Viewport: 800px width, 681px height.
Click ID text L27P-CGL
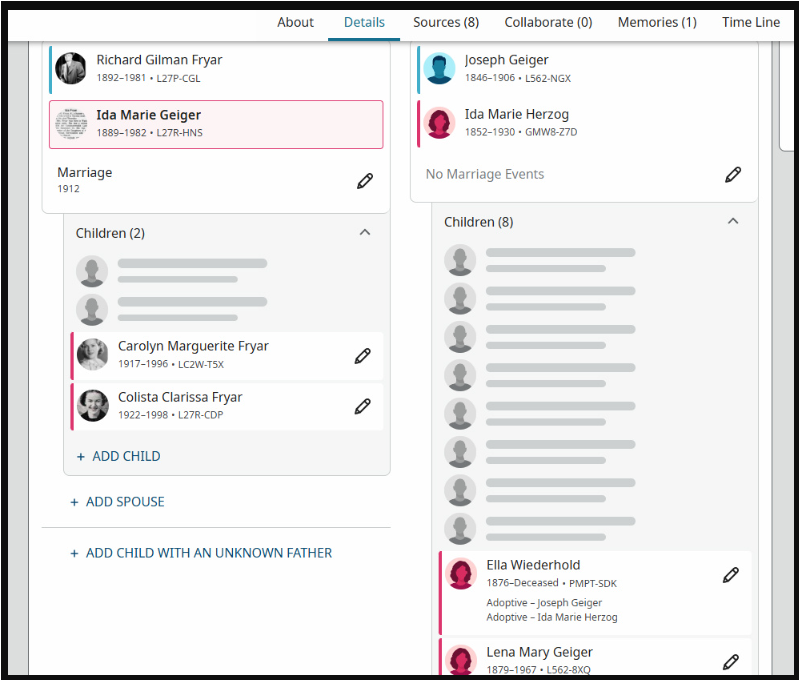178,79
